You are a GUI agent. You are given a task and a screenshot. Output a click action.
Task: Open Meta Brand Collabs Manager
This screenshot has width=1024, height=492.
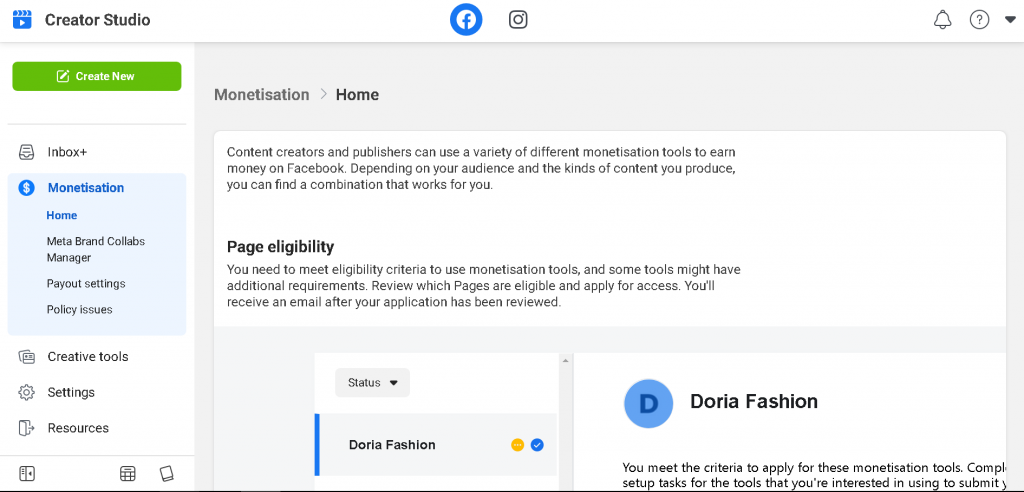click(x=96, y=249)
